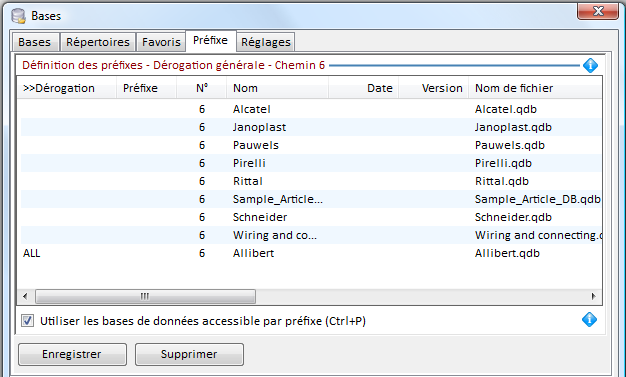This screenshot has height=377, width=626.
Task: Select the Pirelli row name
Action: coord(249,163)
